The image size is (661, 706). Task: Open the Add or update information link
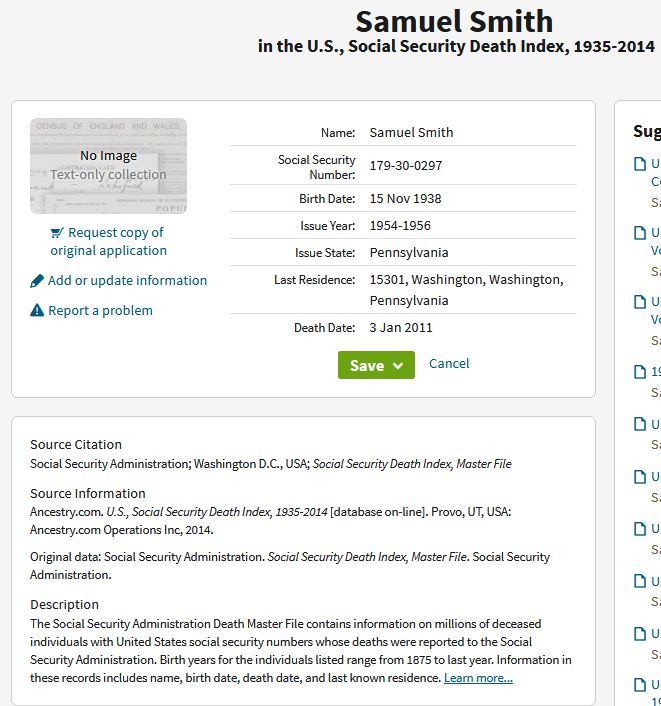(127, 281)
